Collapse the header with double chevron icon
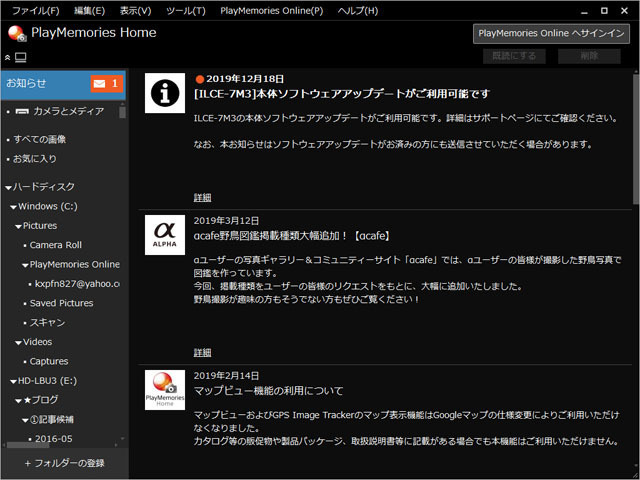This screenshot has height=480, width=640. pyautogui.click(x=7, y=58)
